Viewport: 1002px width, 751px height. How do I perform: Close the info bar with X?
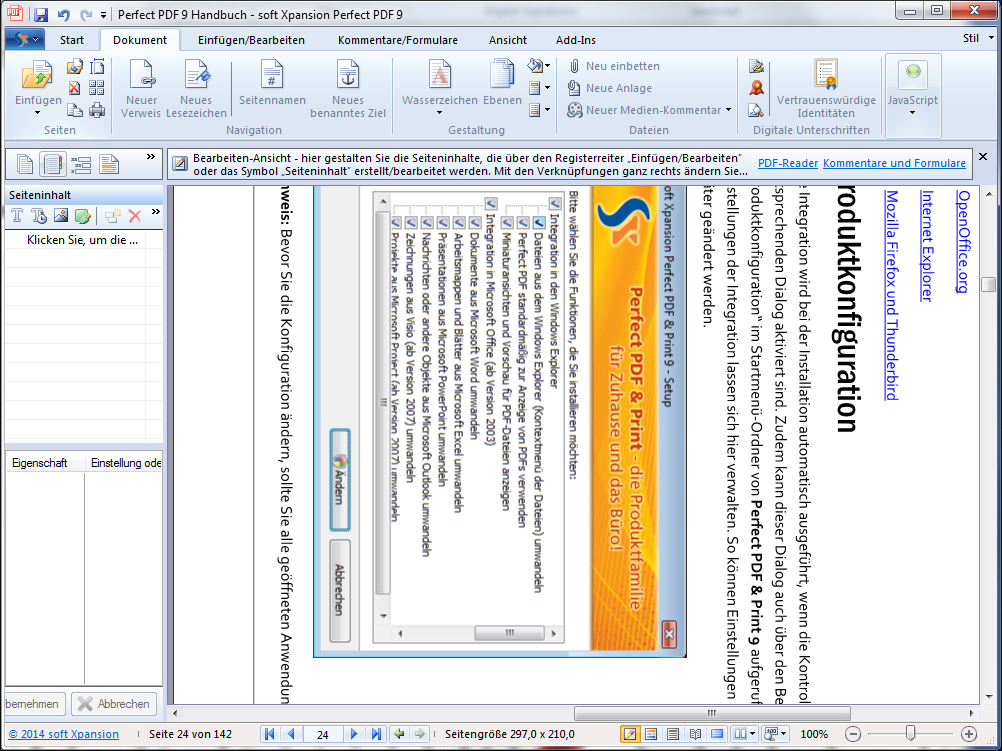pos(983,157)
